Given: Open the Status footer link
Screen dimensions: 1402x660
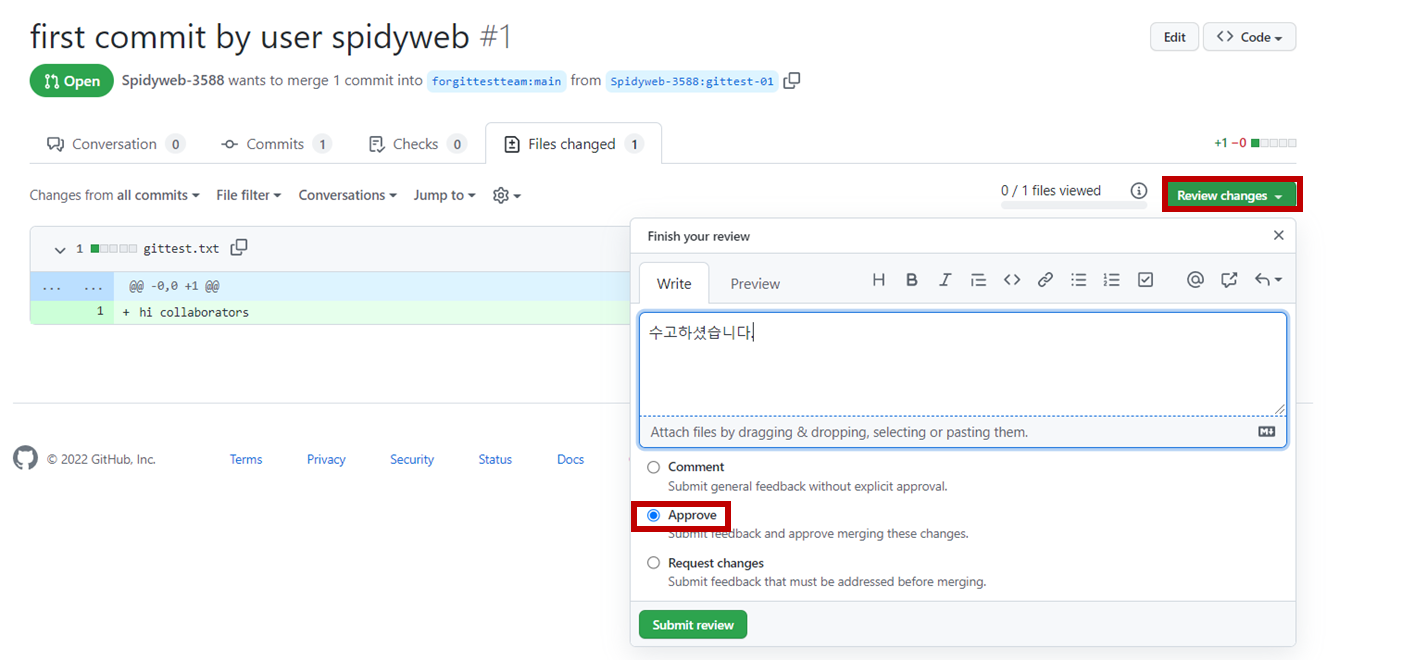Looking at the screenshot, I should (x=495, y=459).
